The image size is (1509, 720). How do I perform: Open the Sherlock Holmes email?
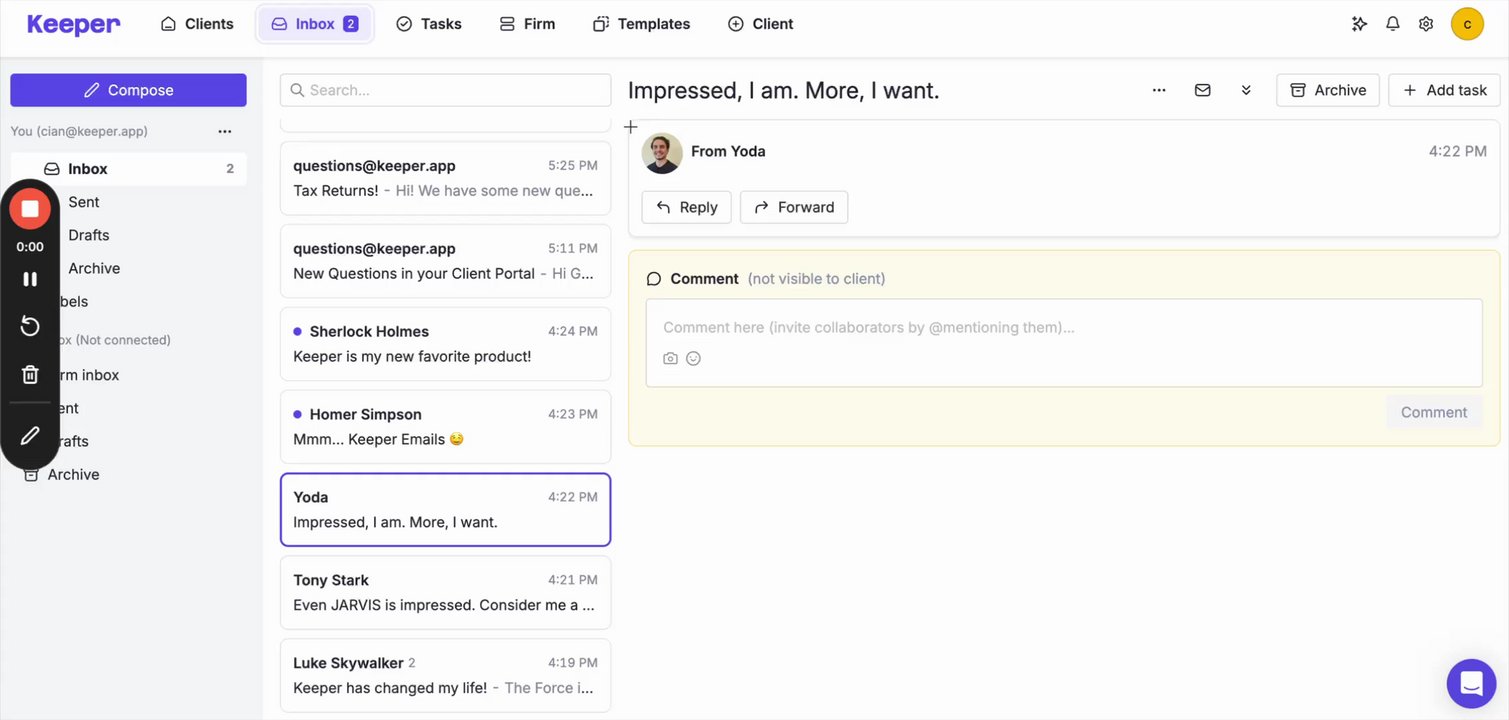click(445, 344)
